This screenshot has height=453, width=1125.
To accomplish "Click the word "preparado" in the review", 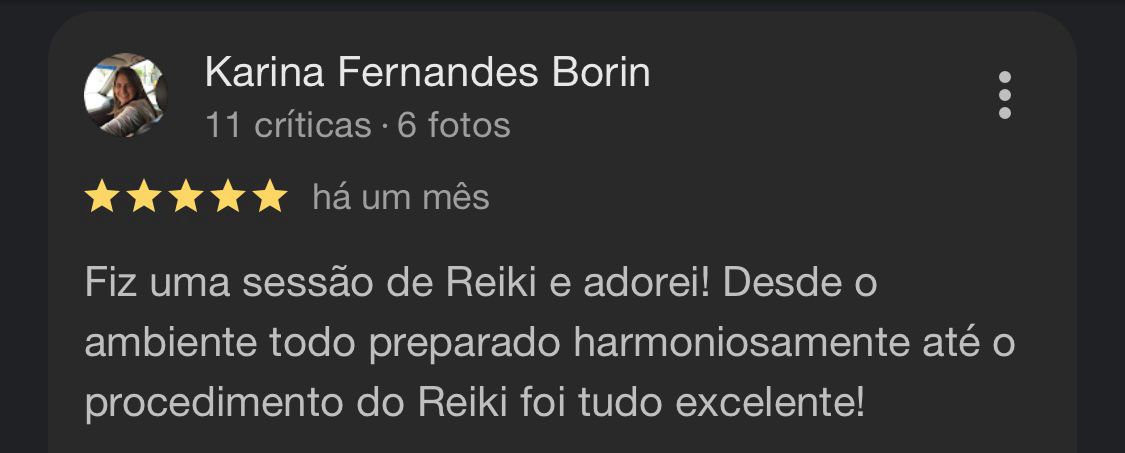I will (x=465, y=344).
